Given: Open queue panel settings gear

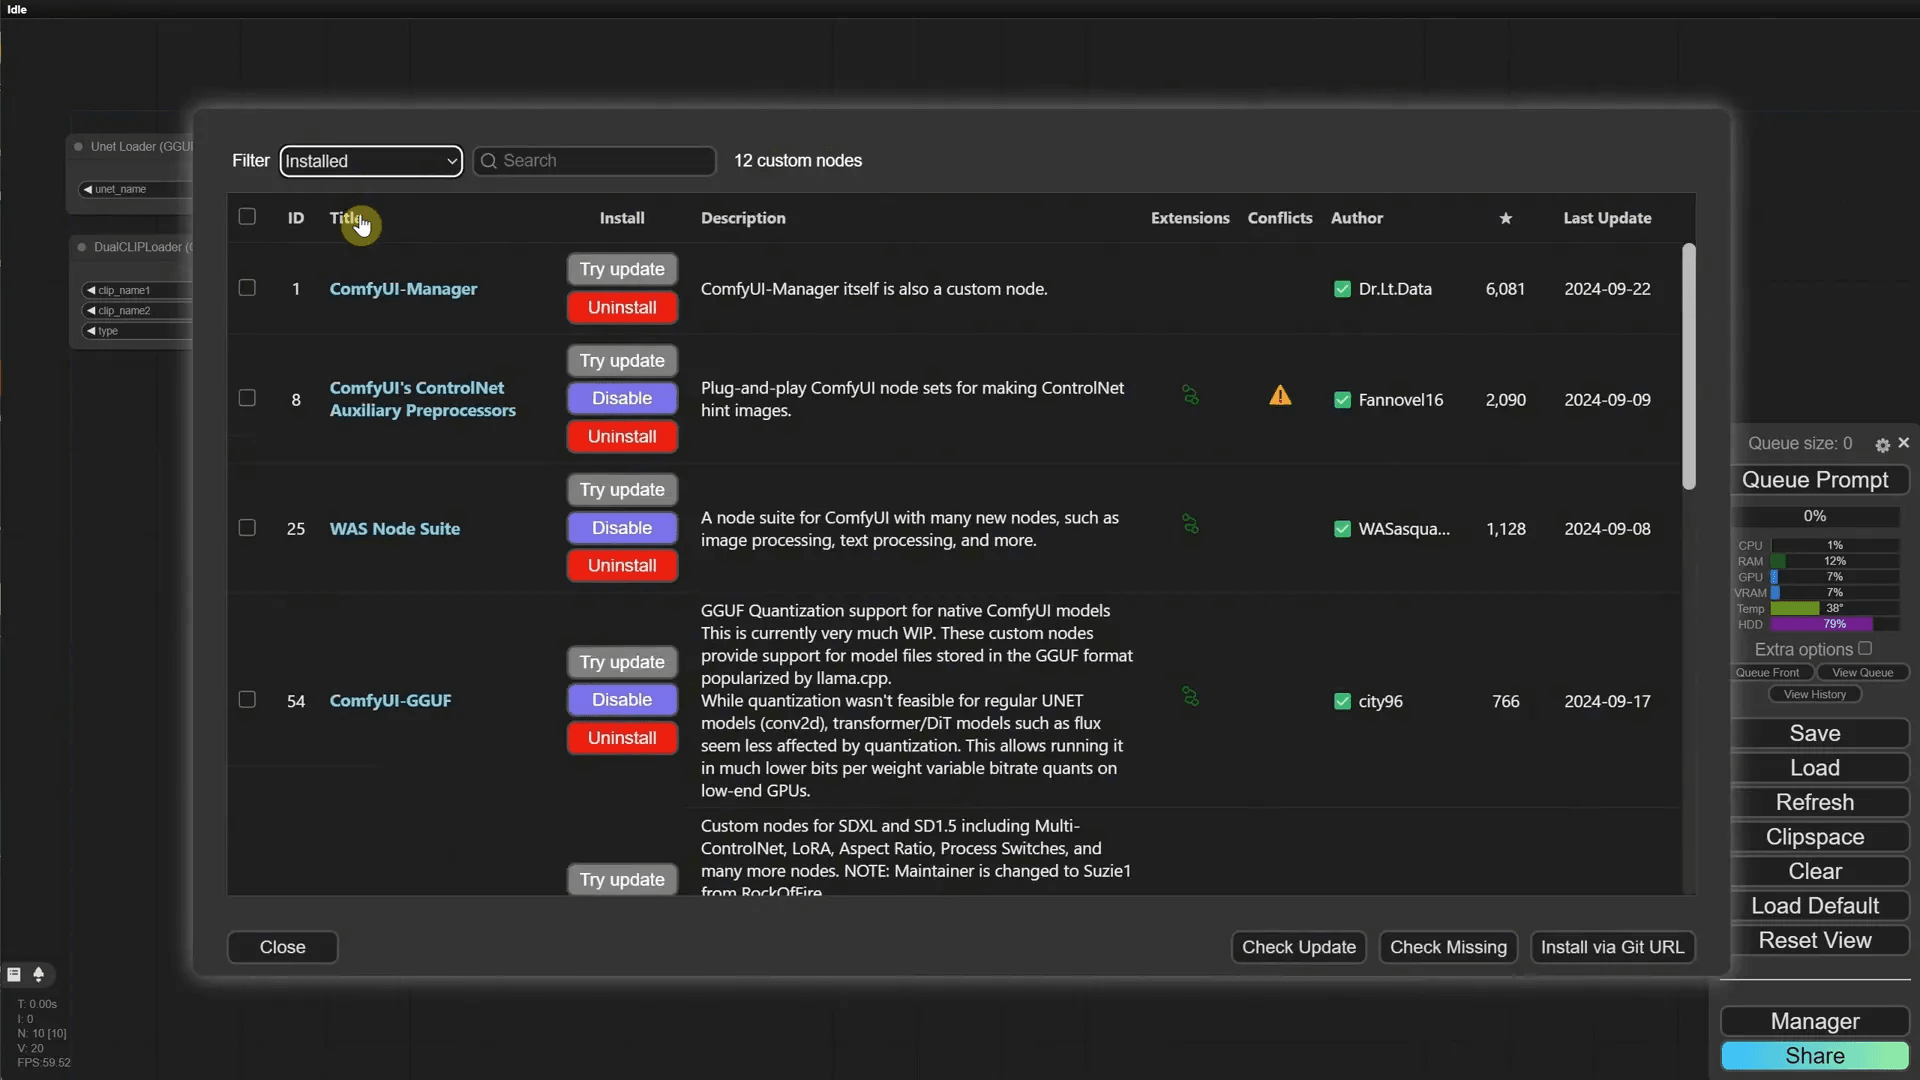Looking at the screenshot, I should [1882, 445].
